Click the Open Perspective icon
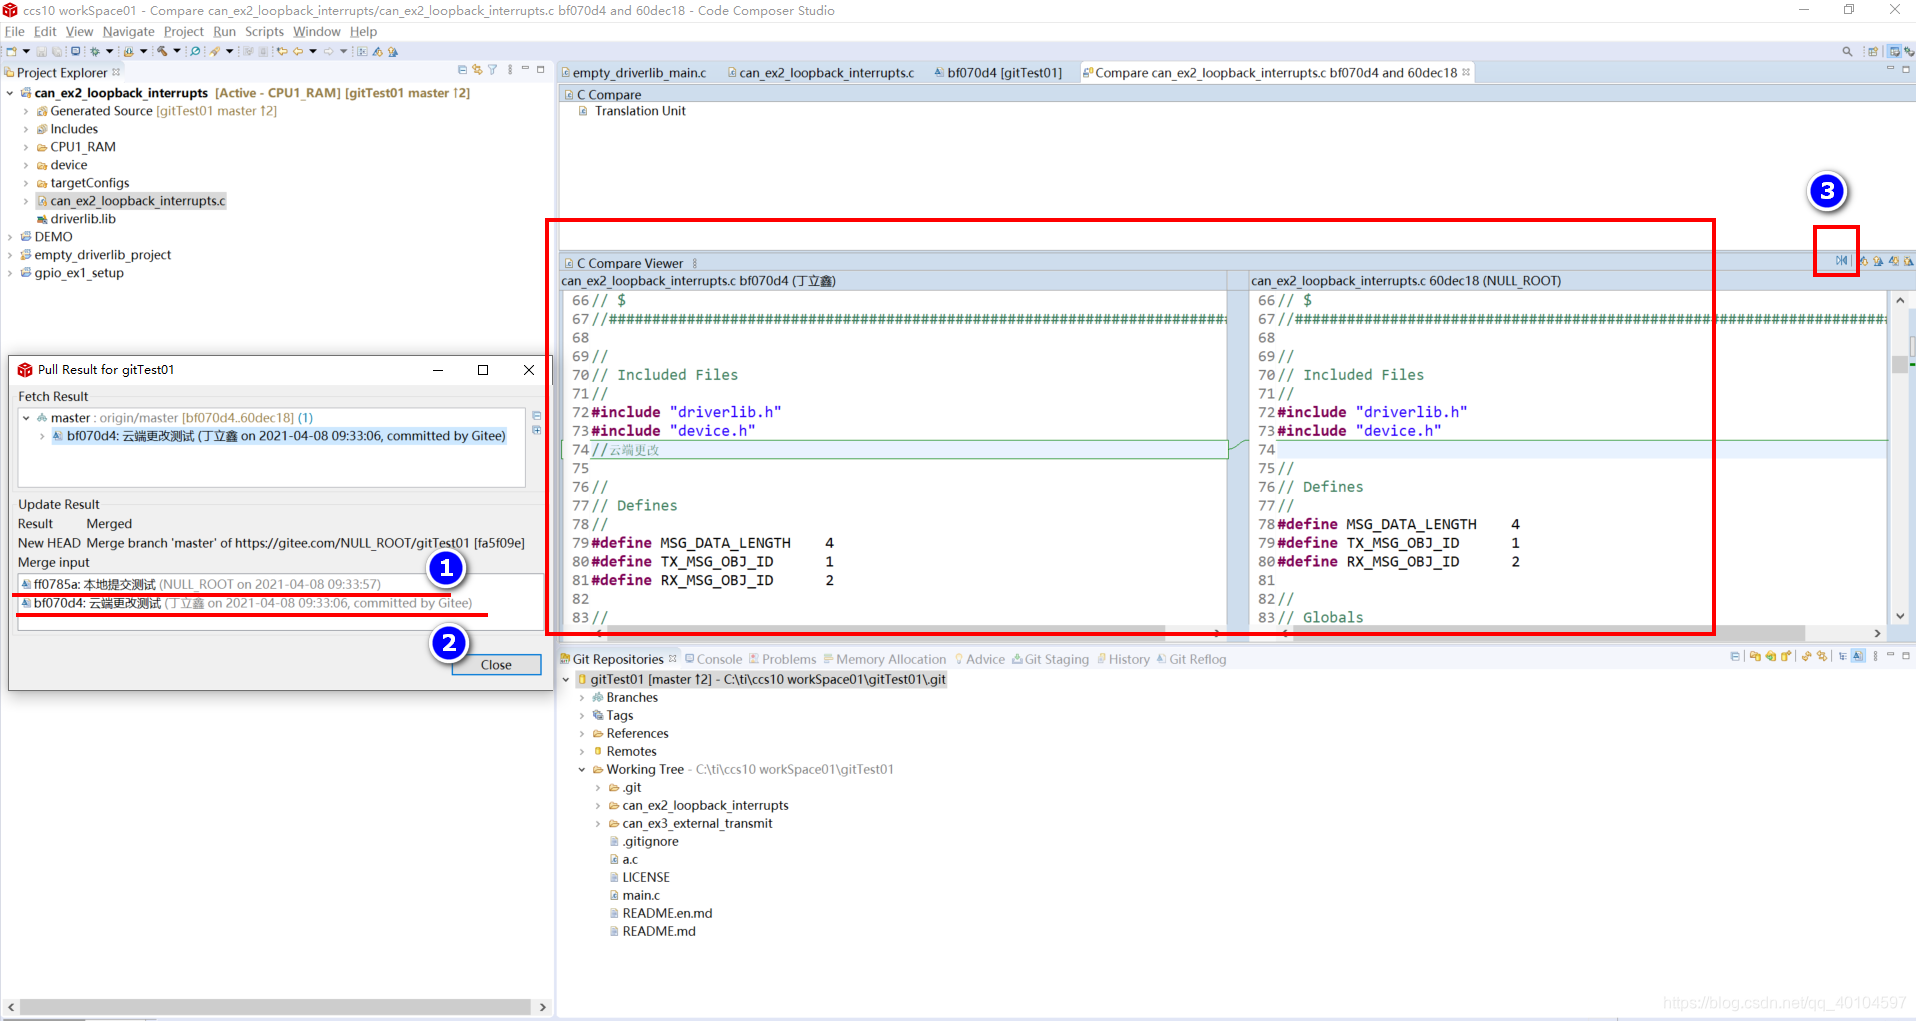The width and height of the screenshot is (1916, 1021). point(1873,51)
